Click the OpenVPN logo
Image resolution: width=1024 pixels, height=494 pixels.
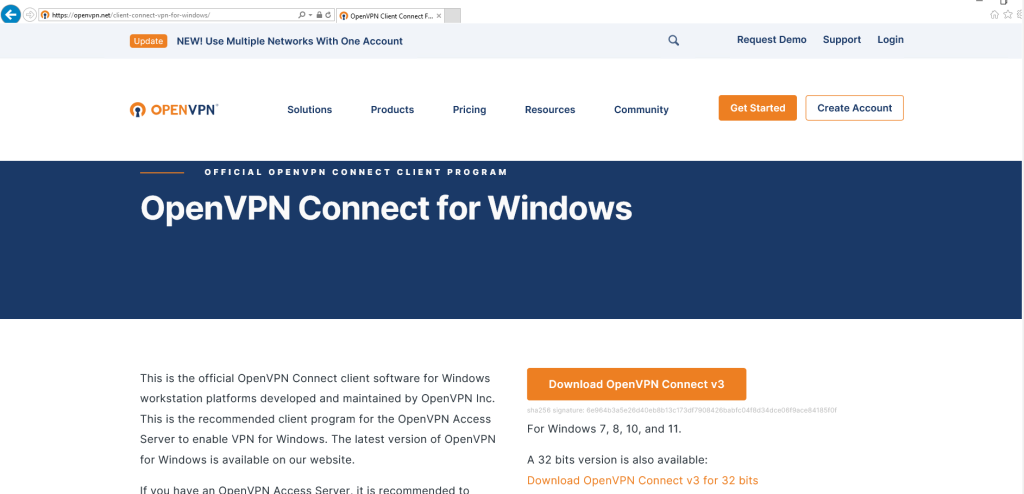[x=174, y=109]
